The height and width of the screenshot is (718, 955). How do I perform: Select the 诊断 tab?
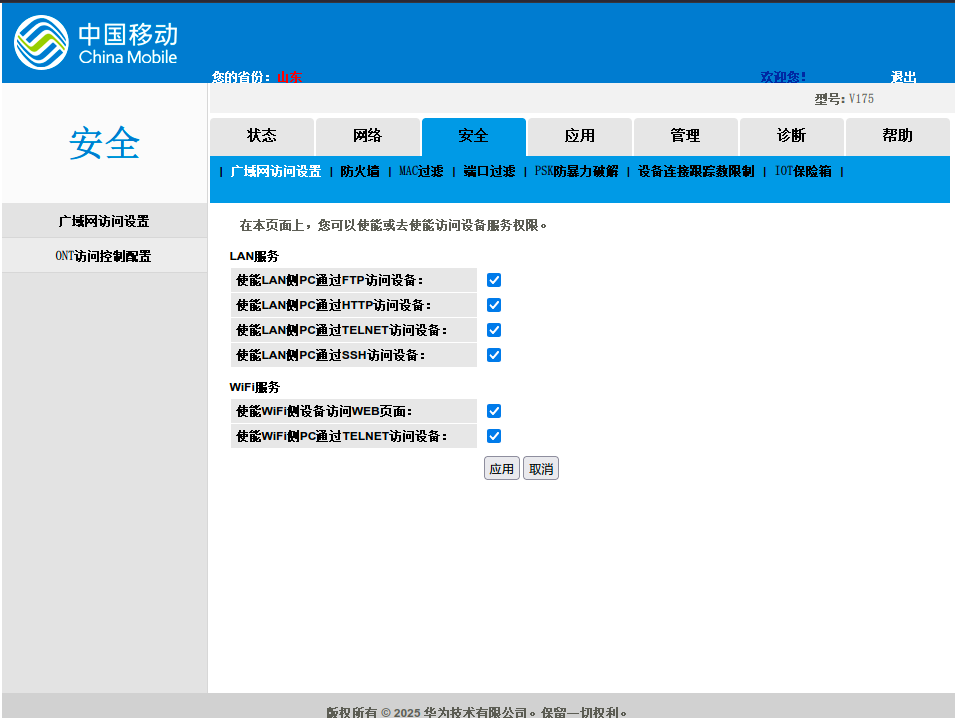[791, 136]
